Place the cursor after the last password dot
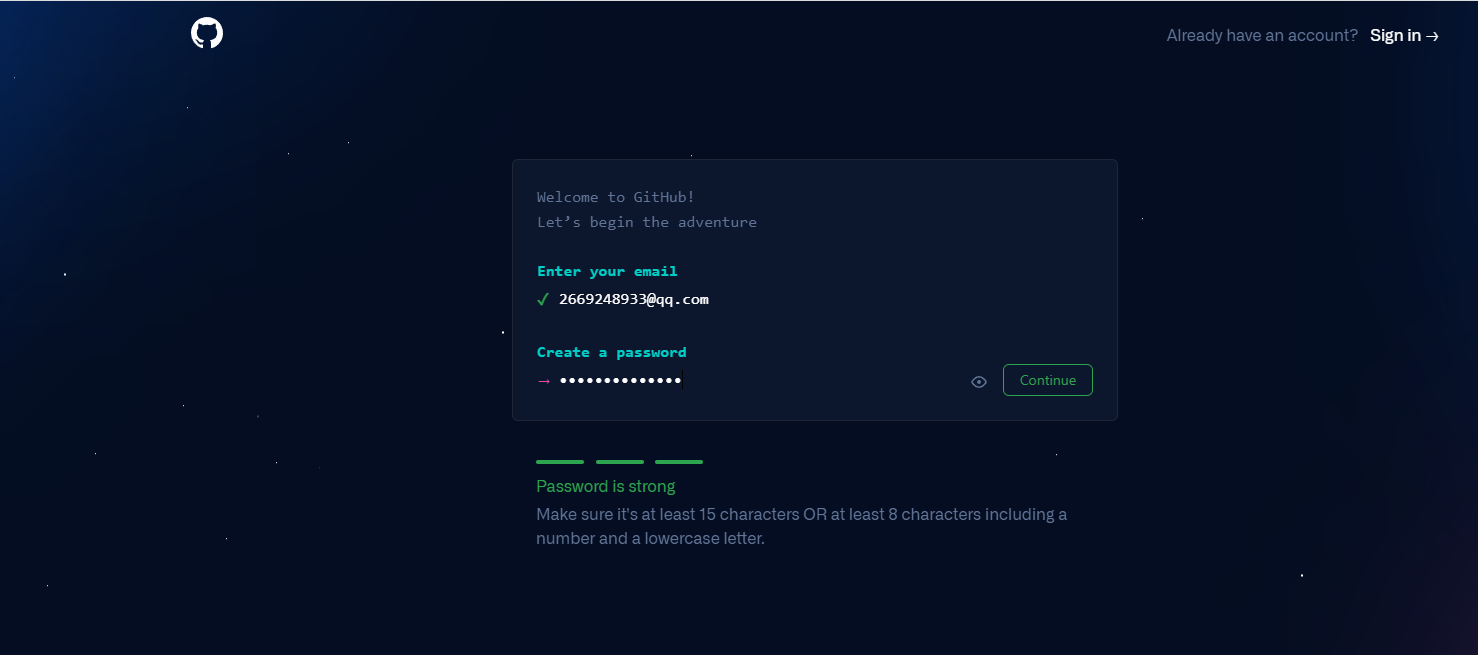The image size is (1478, 655). click(x=682, y=380)
